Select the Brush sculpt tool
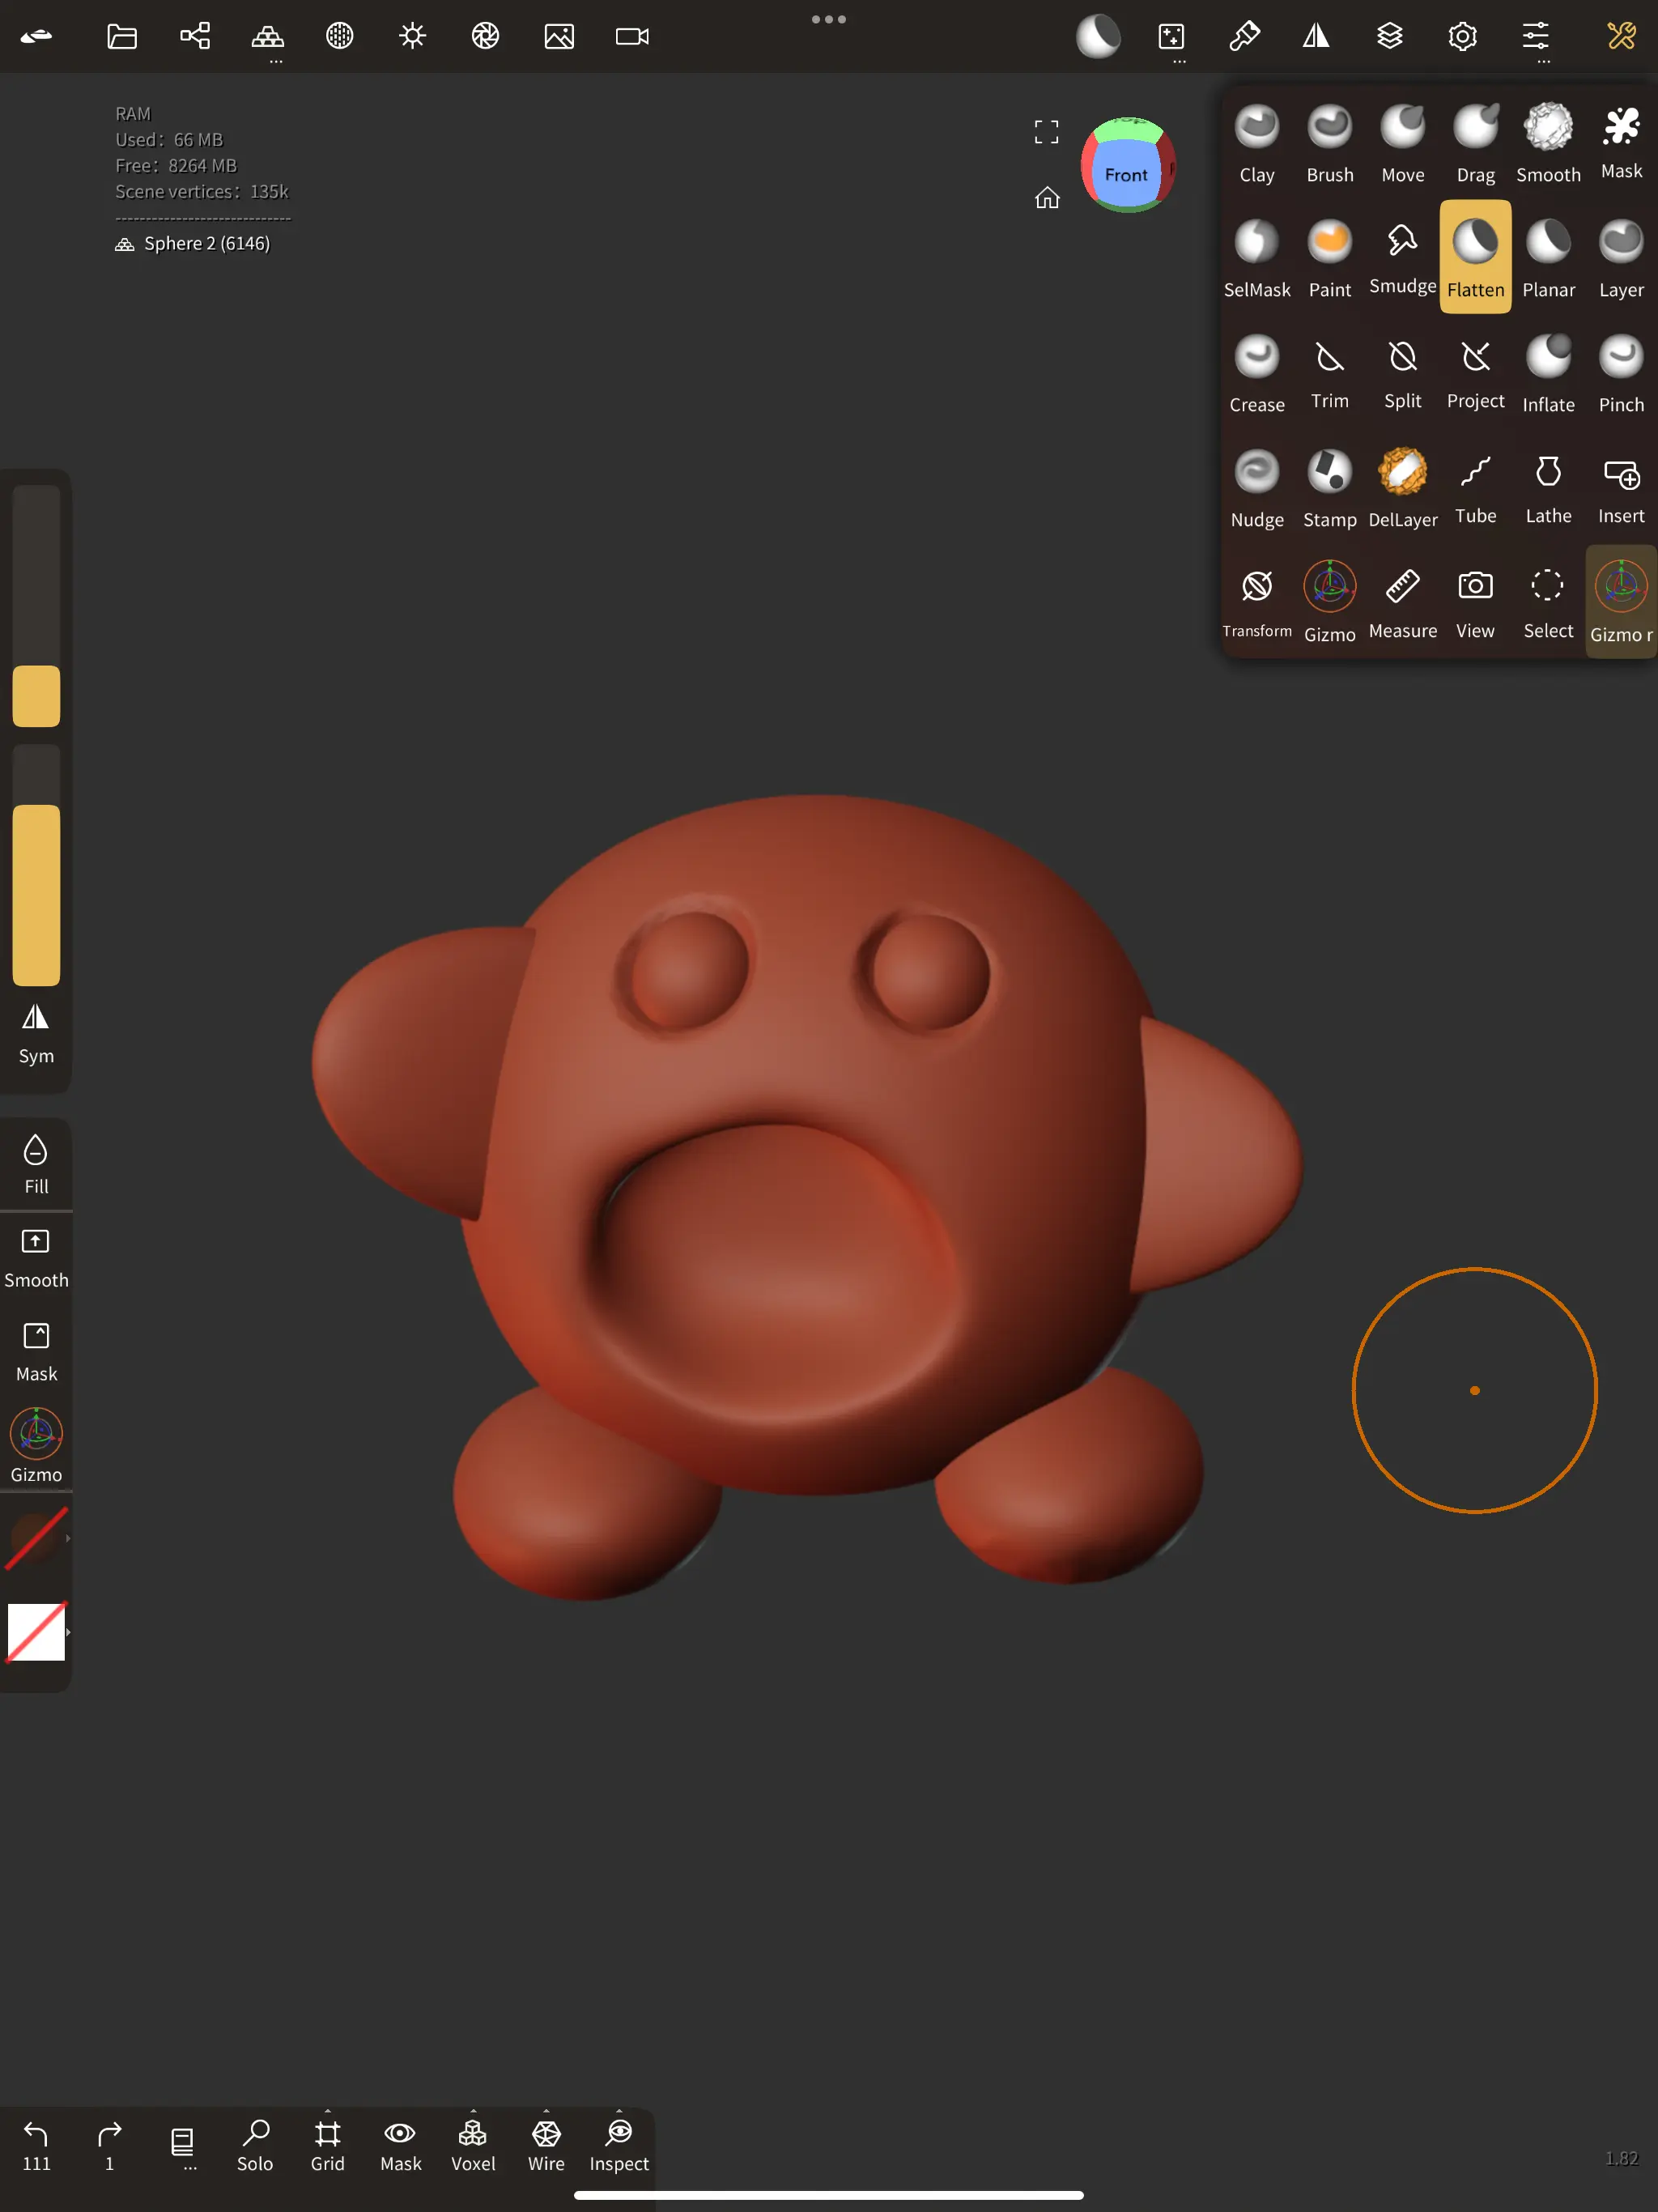The height and width of the screenshot is (2212, 1658). pos(1330,143)
